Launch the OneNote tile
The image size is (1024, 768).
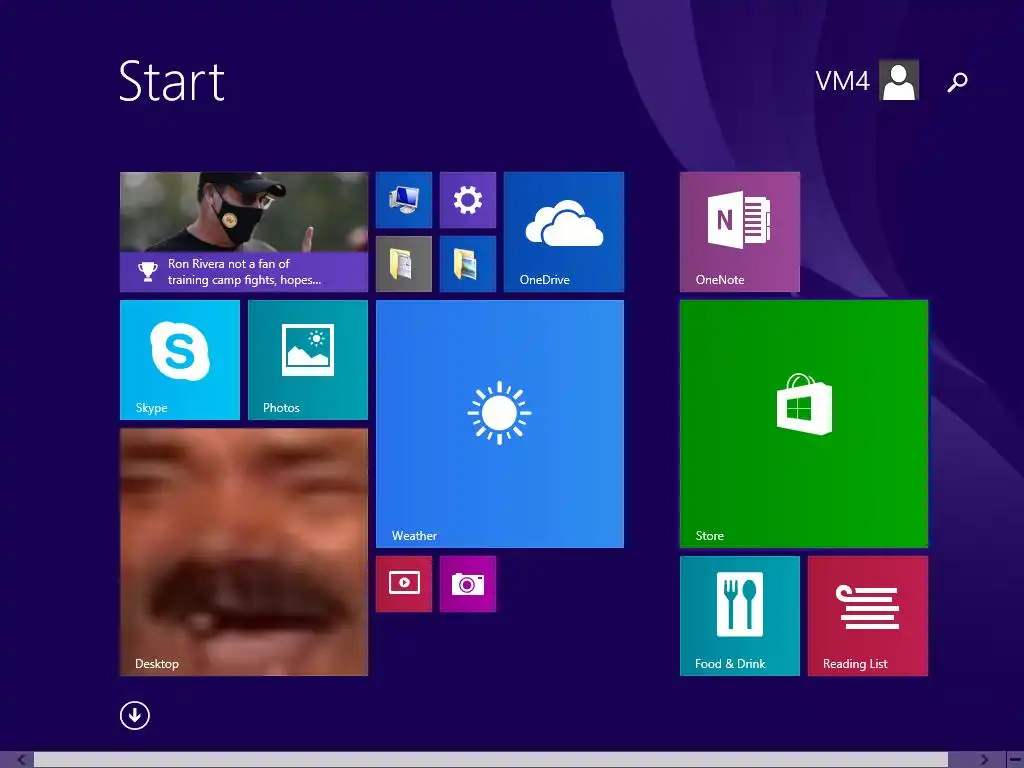[x=739, y=232]
